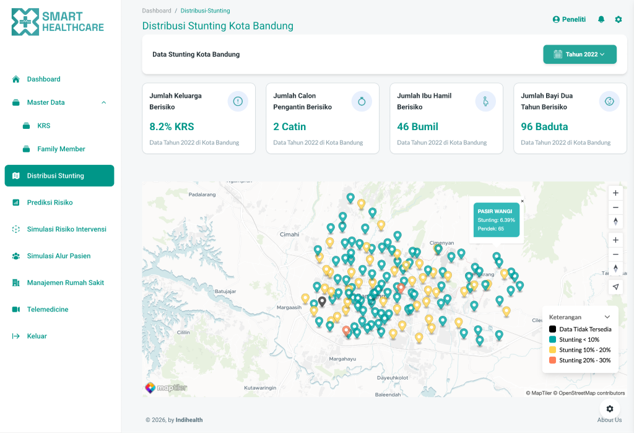634x433 pixels.
Task: Click the Kutawaringin label on the map
Action: (260, 388)
